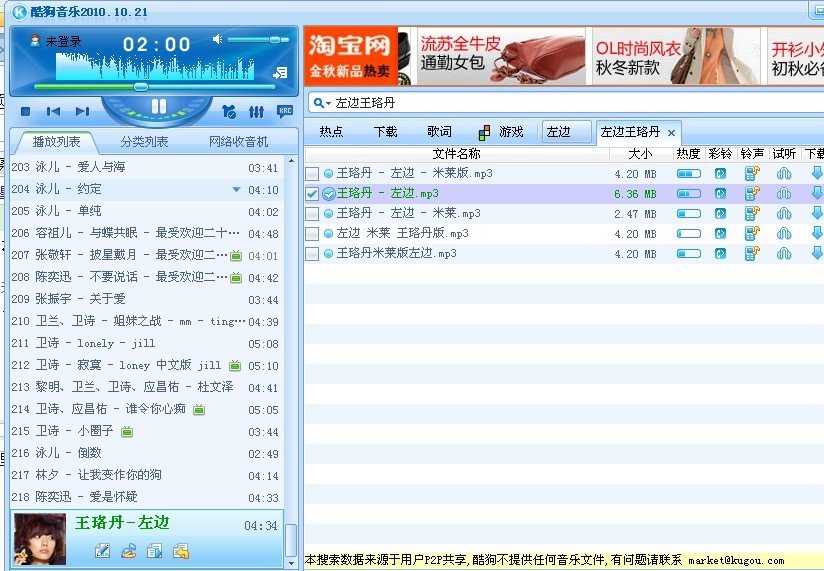Select playlist item 209 张振宇 - 关于爱
This screenshot has height=571, width=824.
(147, 299)
